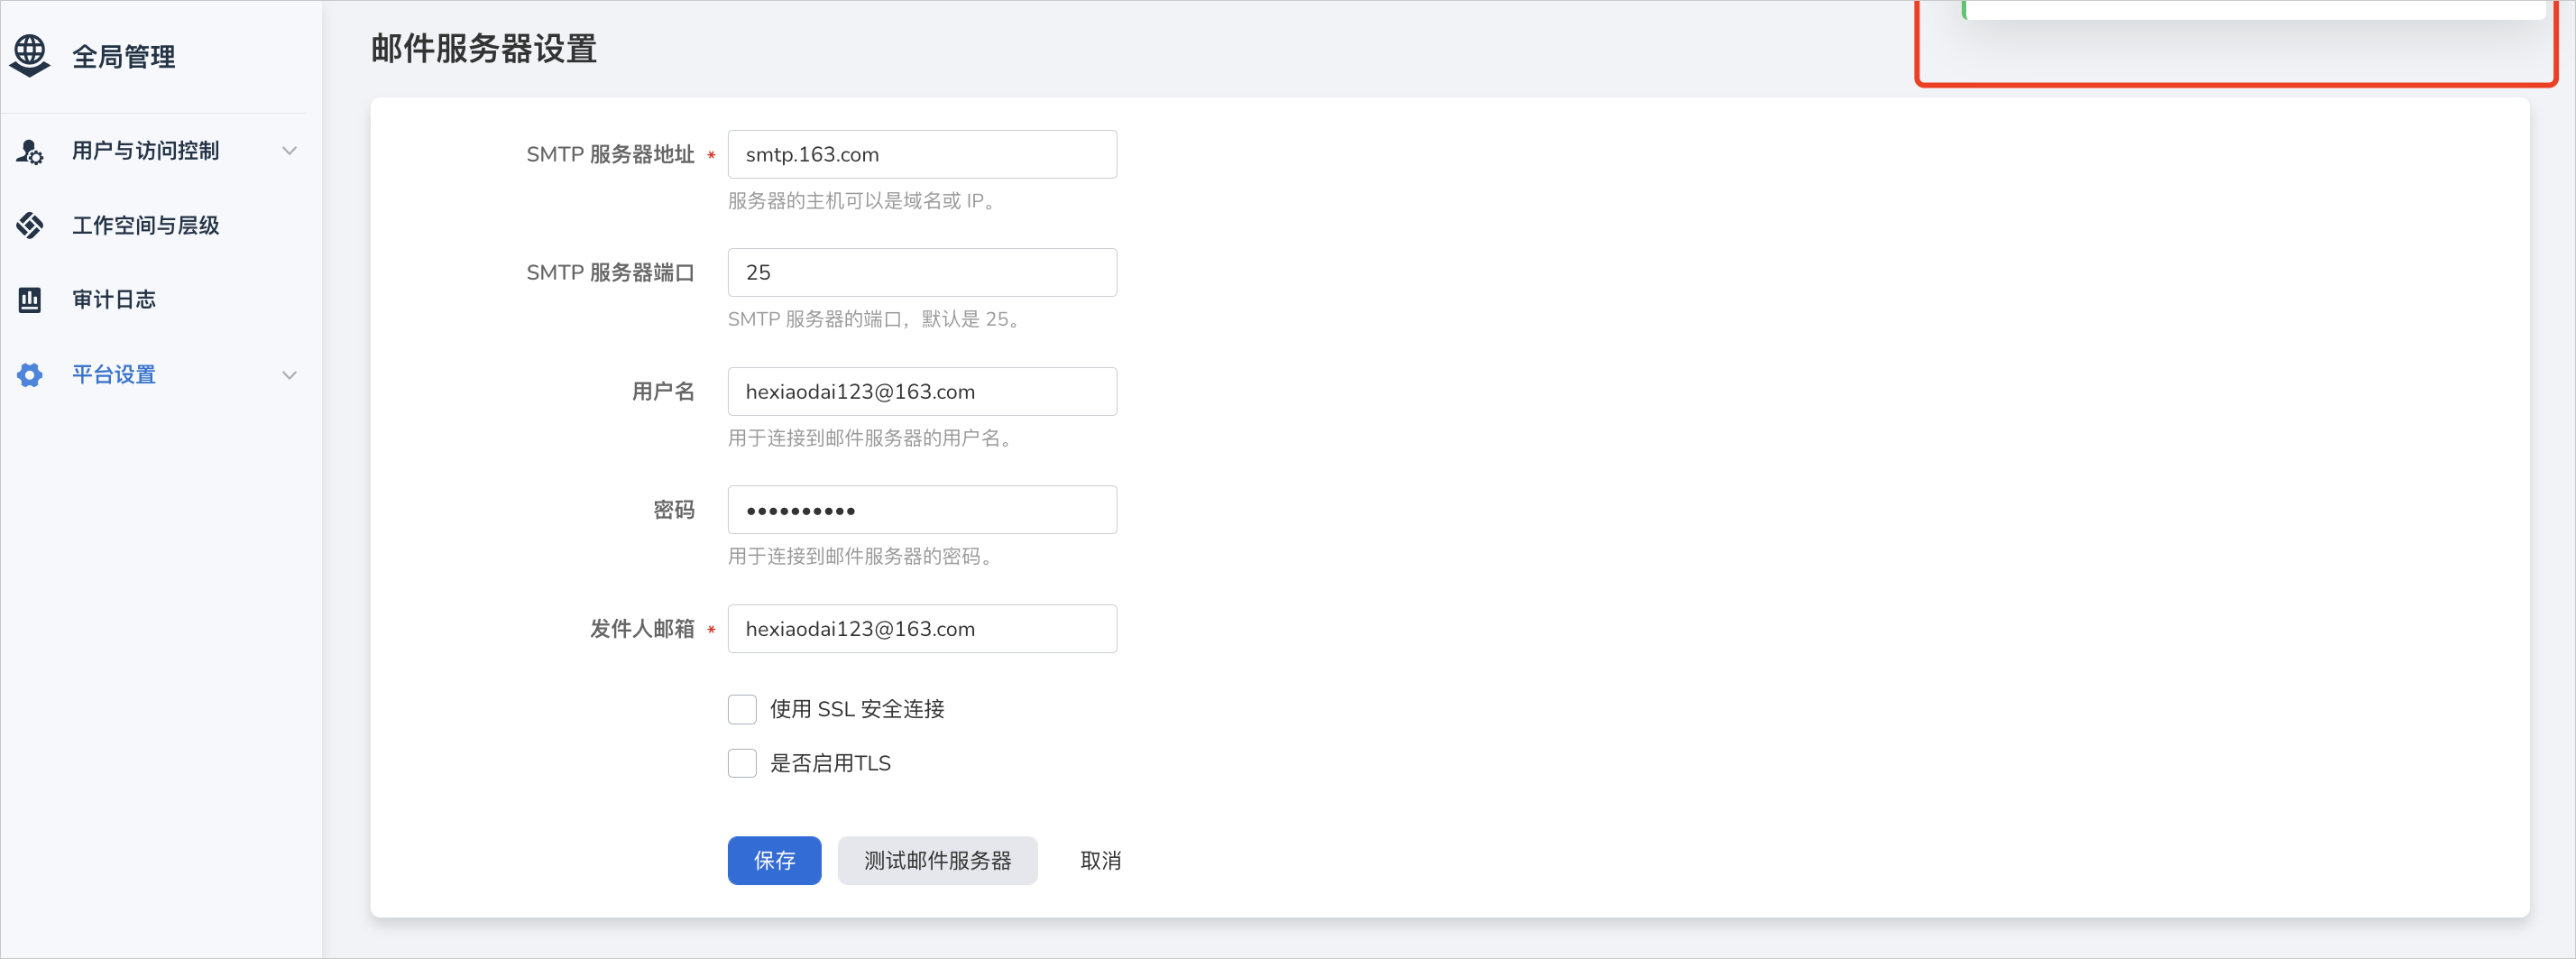Click the 测试邮件服务器 button
This screenshot has height=959, width=2576.
click(x=937, y=860)
